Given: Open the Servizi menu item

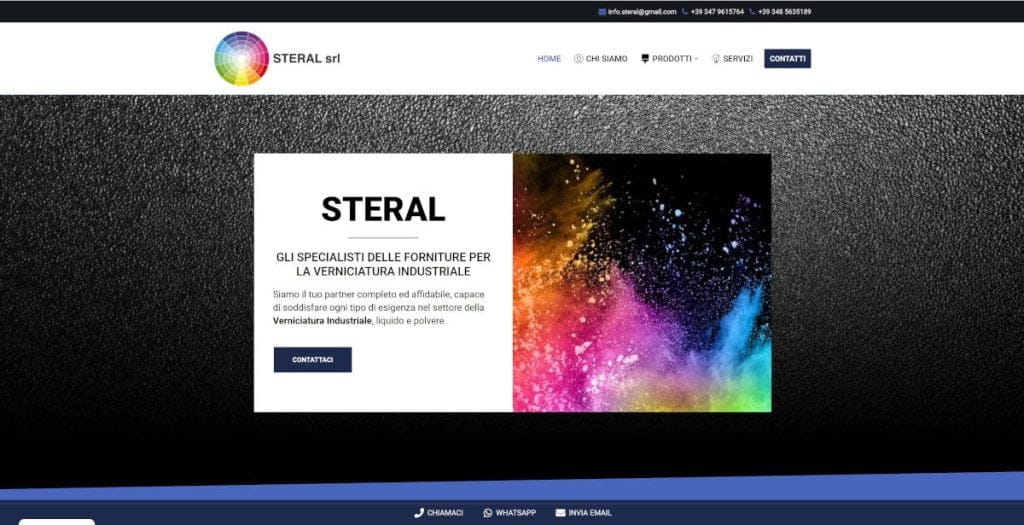Looking at the screenshot, I should [738, 59].
